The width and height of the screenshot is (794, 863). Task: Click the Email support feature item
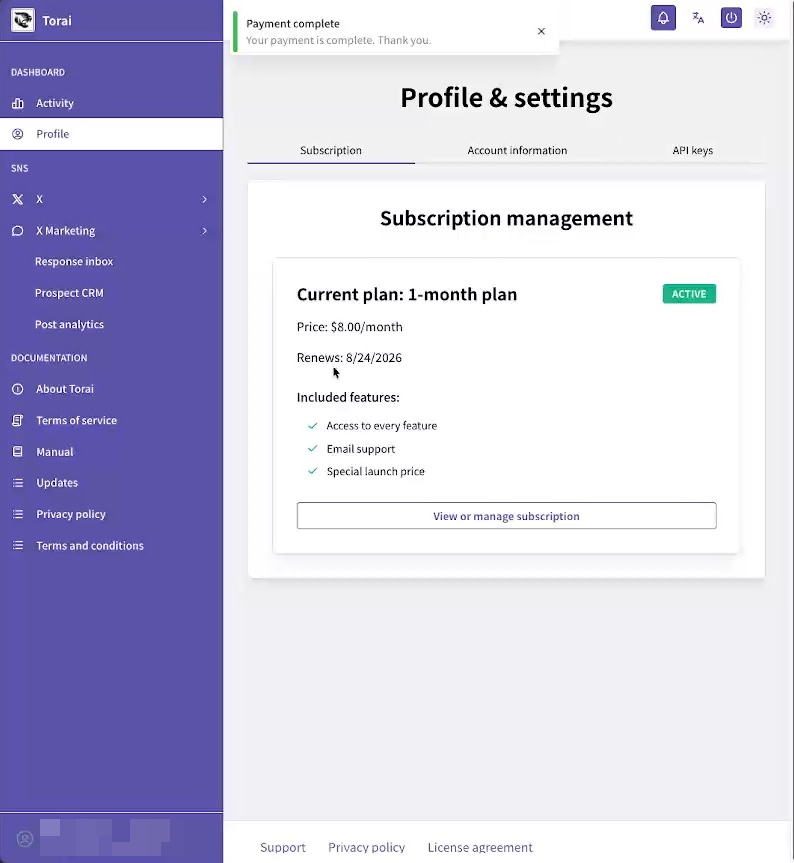click(x=360, y=449)
